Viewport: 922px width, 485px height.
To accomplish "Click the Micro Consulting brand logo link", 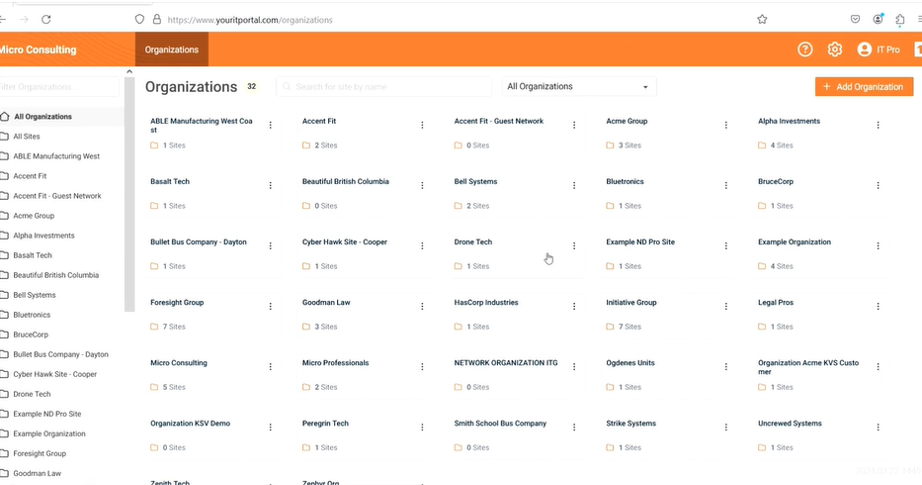I will click(x=38, y=50).
